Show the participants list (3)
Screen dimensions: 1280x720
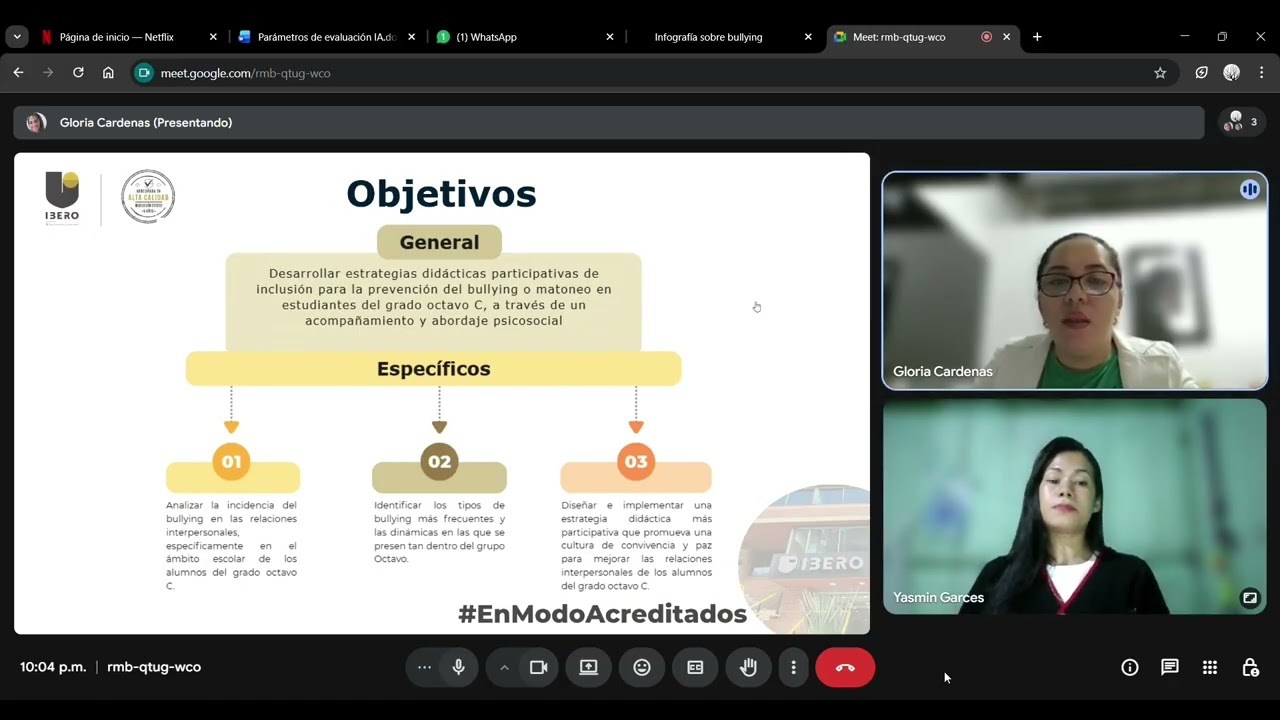coord(1242,122)
